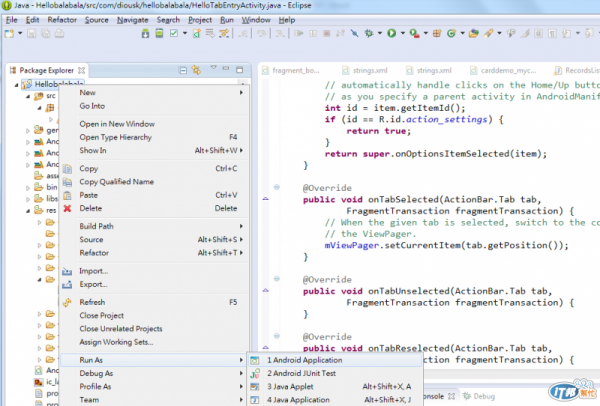The image size is (600, 406).
Task: Choose Paste in the context menu
Action: pos(155,195)
